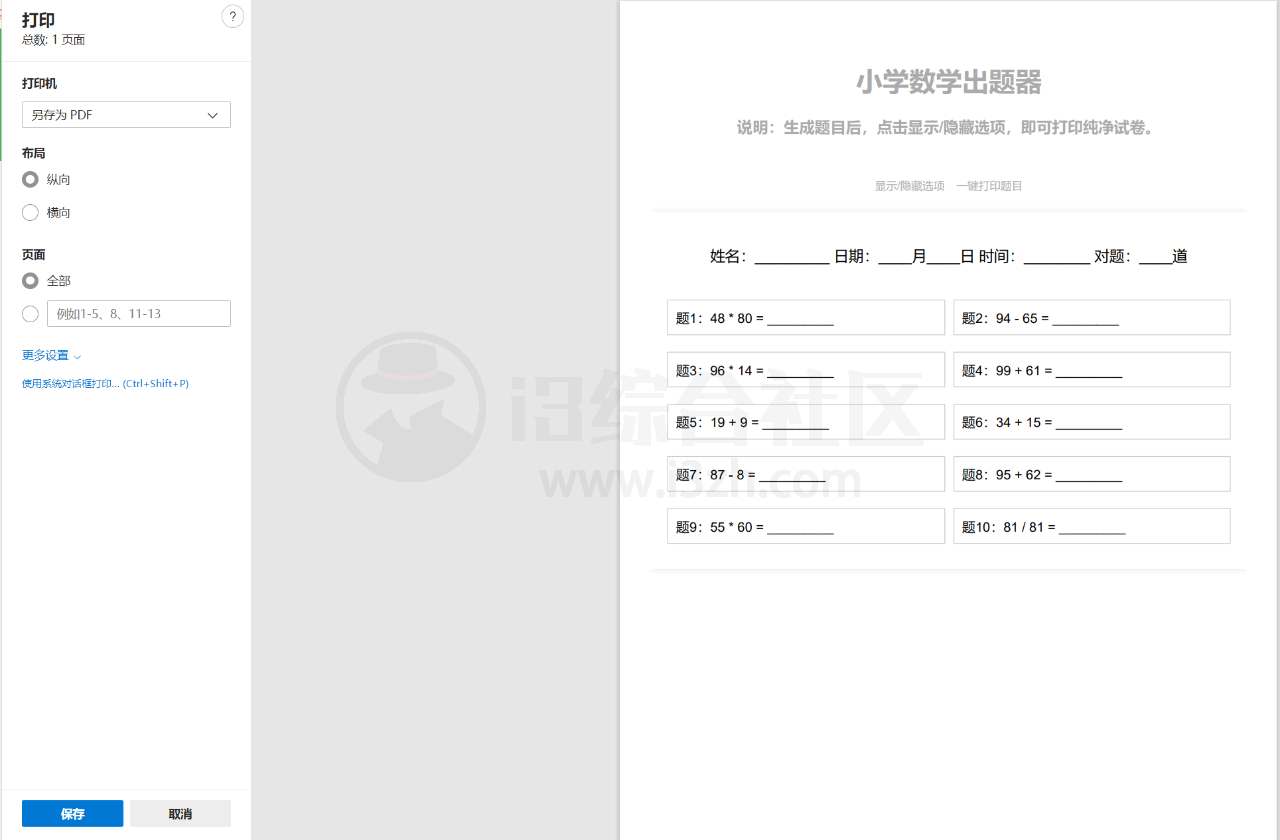1280x840 pixels.
Task: Click the chevron next to 更多设置
Action: coord(76,356)
